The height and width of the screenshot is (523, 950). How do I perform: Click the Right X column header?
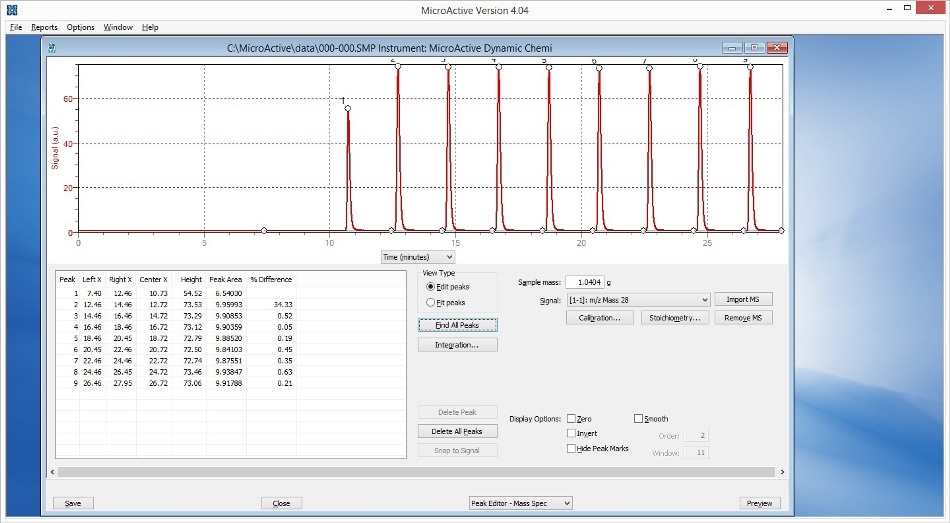click(x=121, y=279)
